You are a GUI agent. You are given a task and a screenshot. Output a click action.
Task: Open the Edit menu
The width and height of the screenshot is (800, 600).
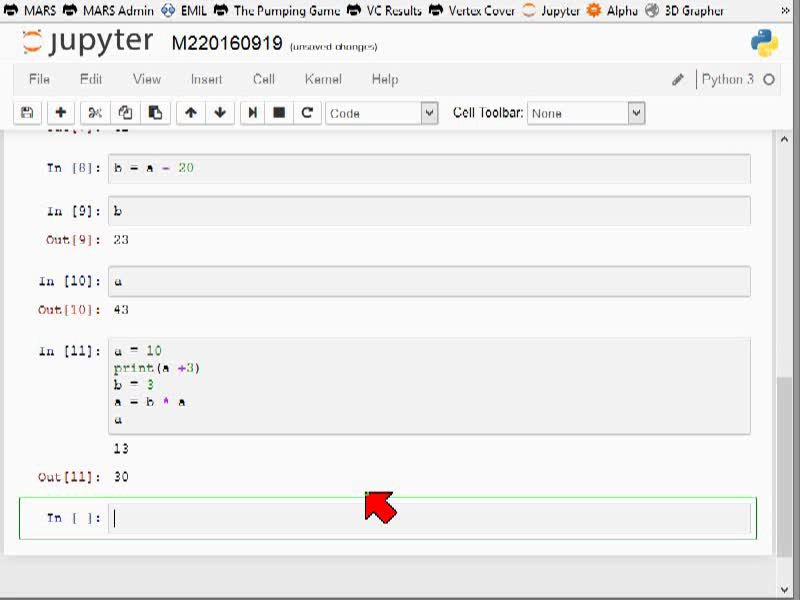click(x=91, y=80)
